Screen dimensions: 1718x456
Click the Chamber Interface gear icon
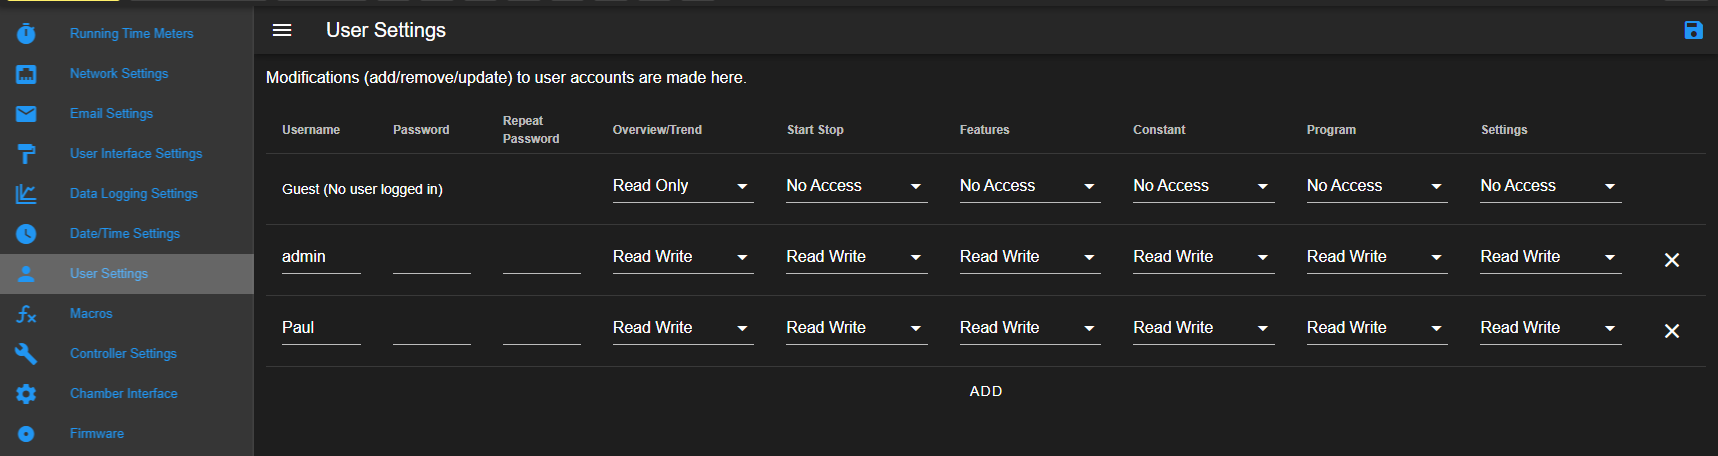click(26, 394)
